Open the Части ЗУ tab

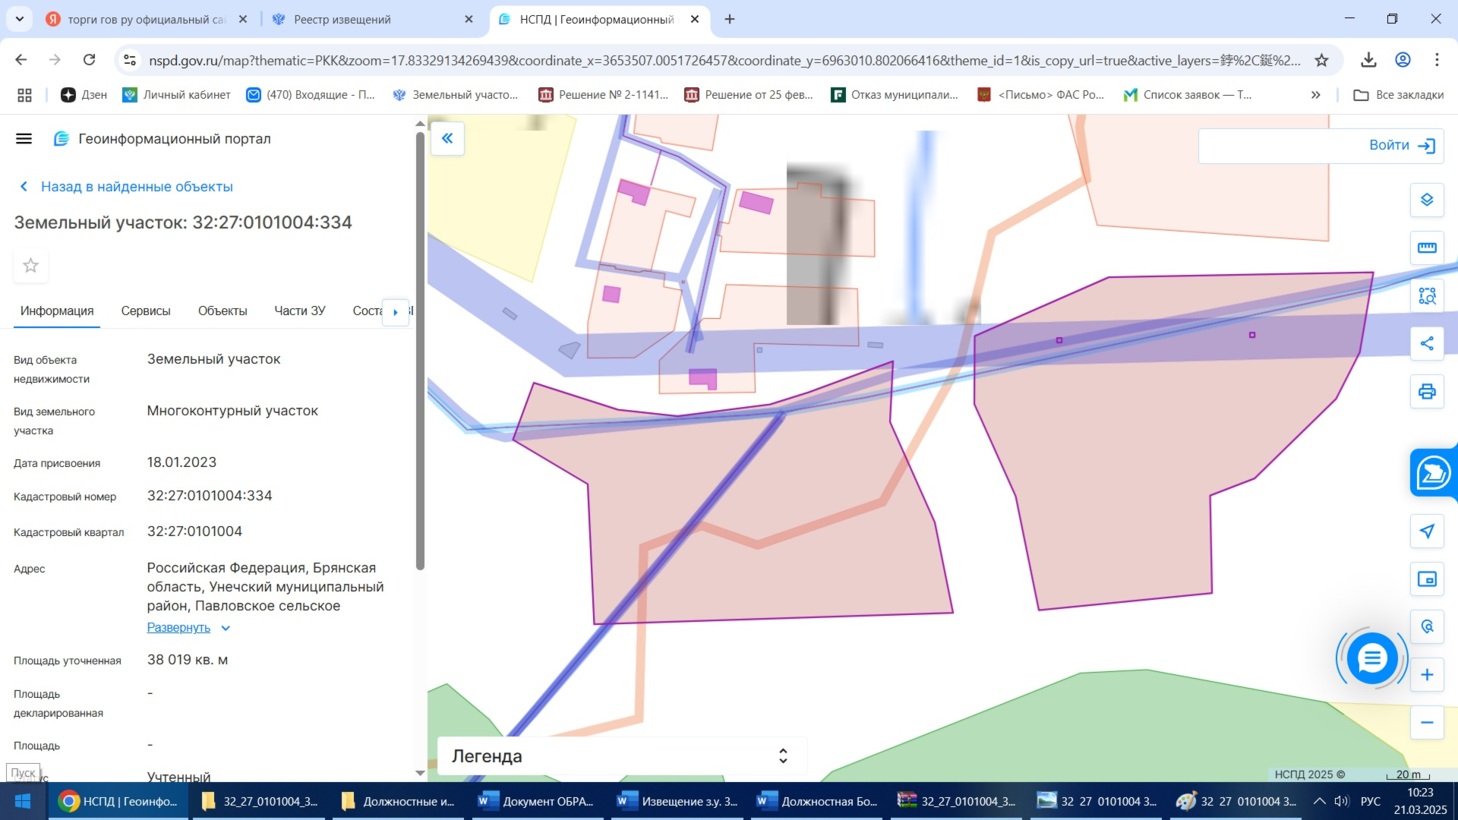299,311
